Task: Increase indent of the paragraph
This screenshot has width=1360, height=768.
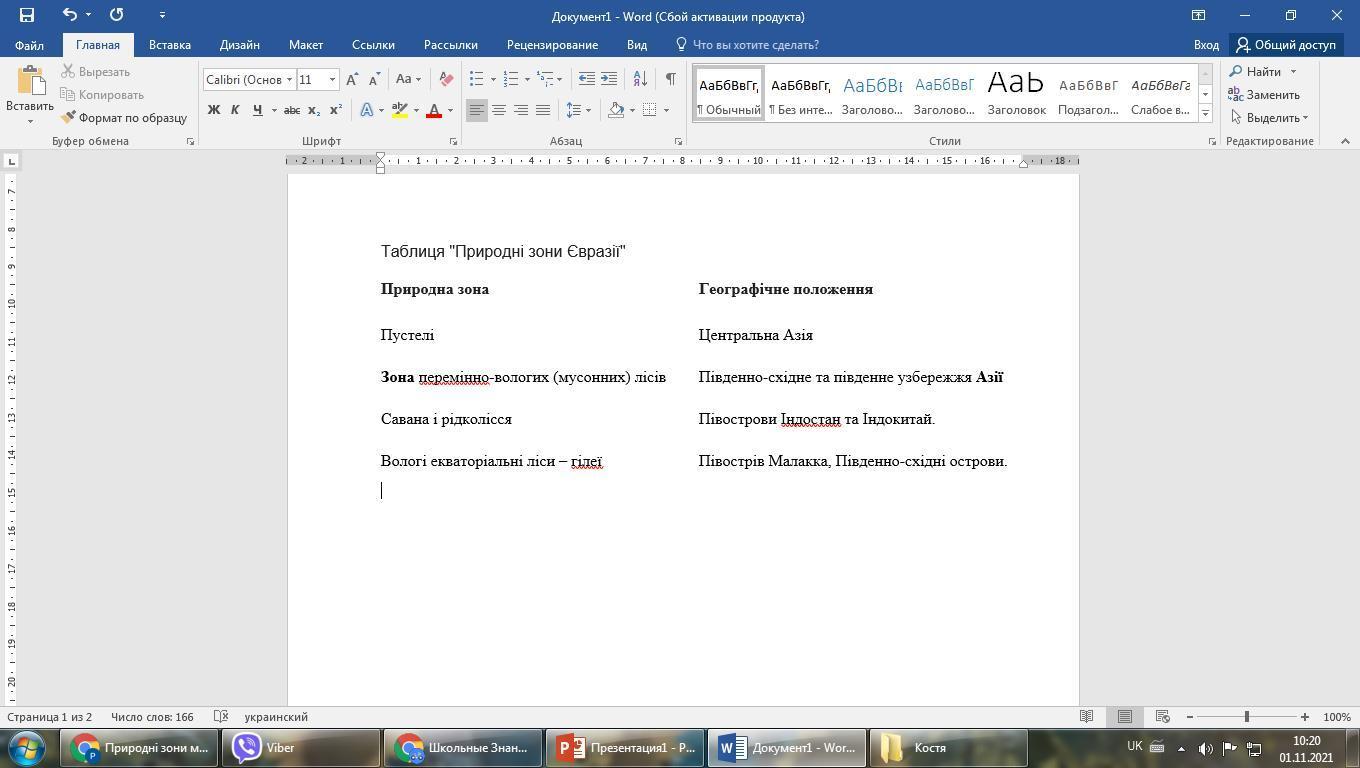Action: [x=609, y=79]
